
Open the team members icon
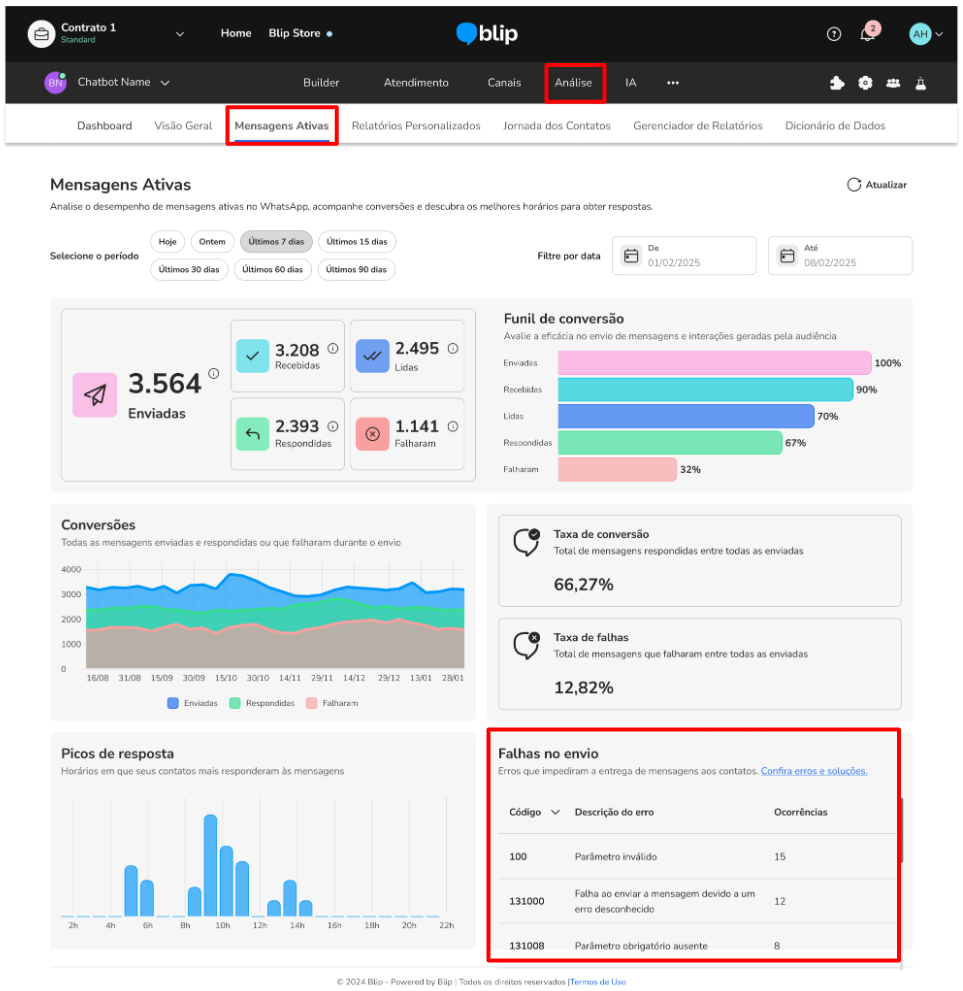pos(893,83)
